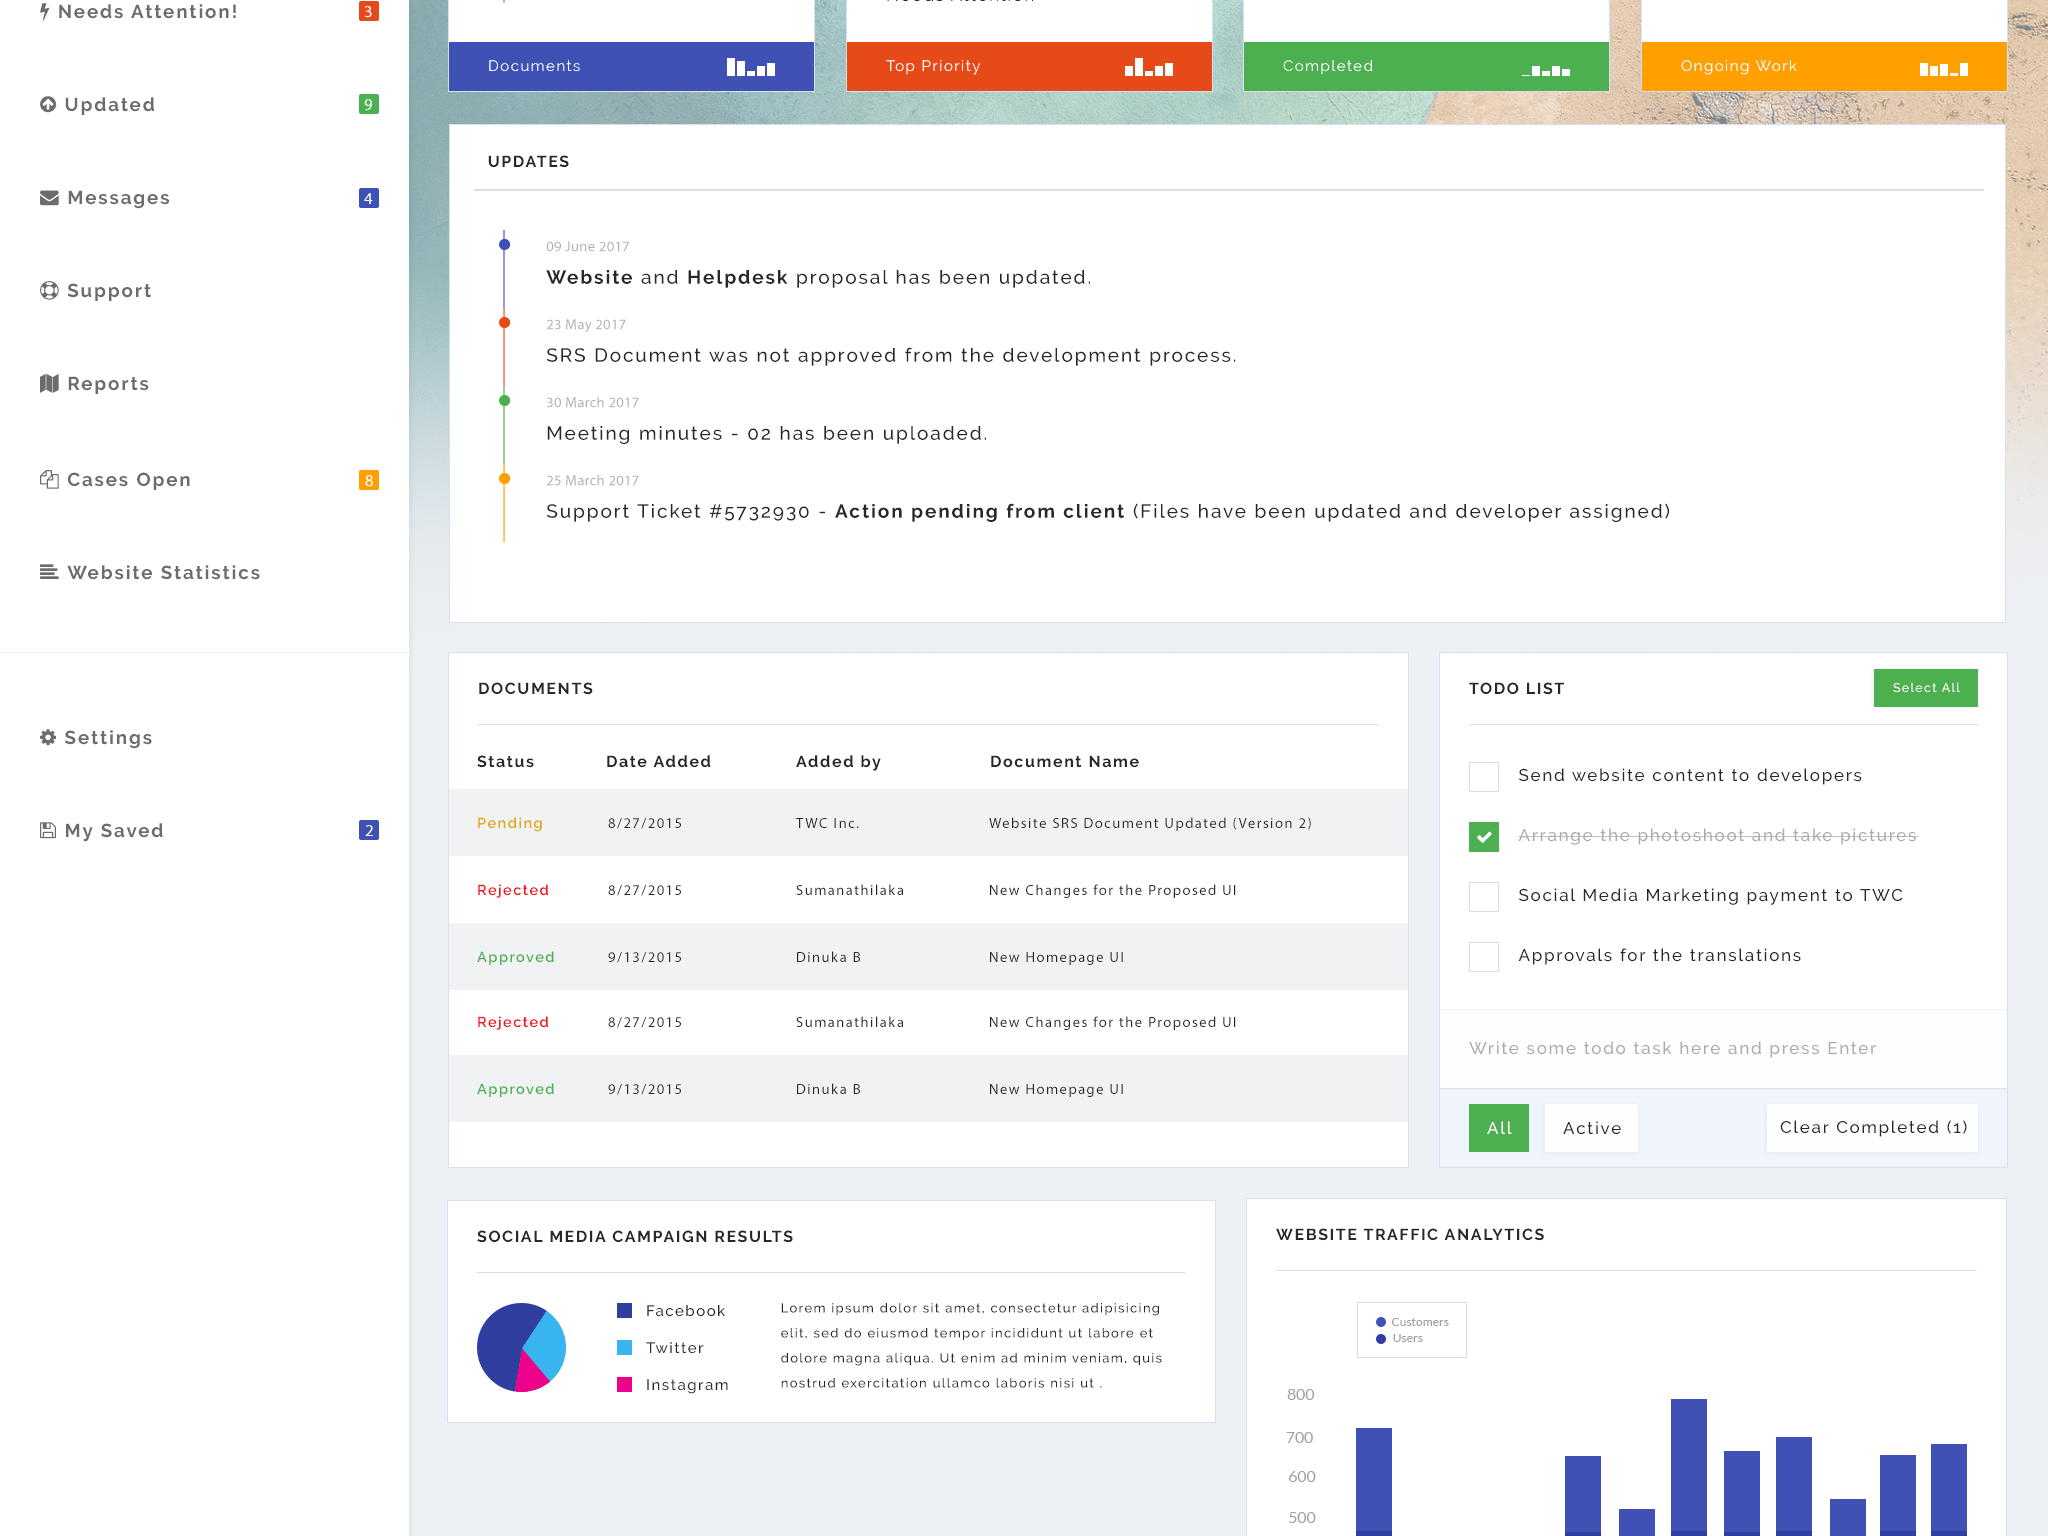Screen dimensions: 2048x1536
Task: Click 'SRS Document was not approved' update entry
Action: pyautogui.click(x=892, y=356)
